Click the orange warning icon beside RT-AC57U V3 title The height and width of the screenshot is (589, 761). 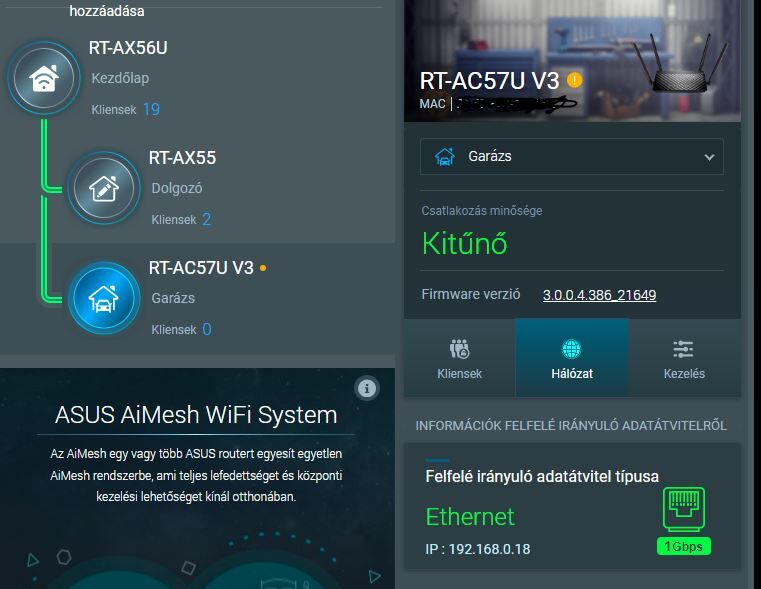pyautogui.click(x=574, y=80)
